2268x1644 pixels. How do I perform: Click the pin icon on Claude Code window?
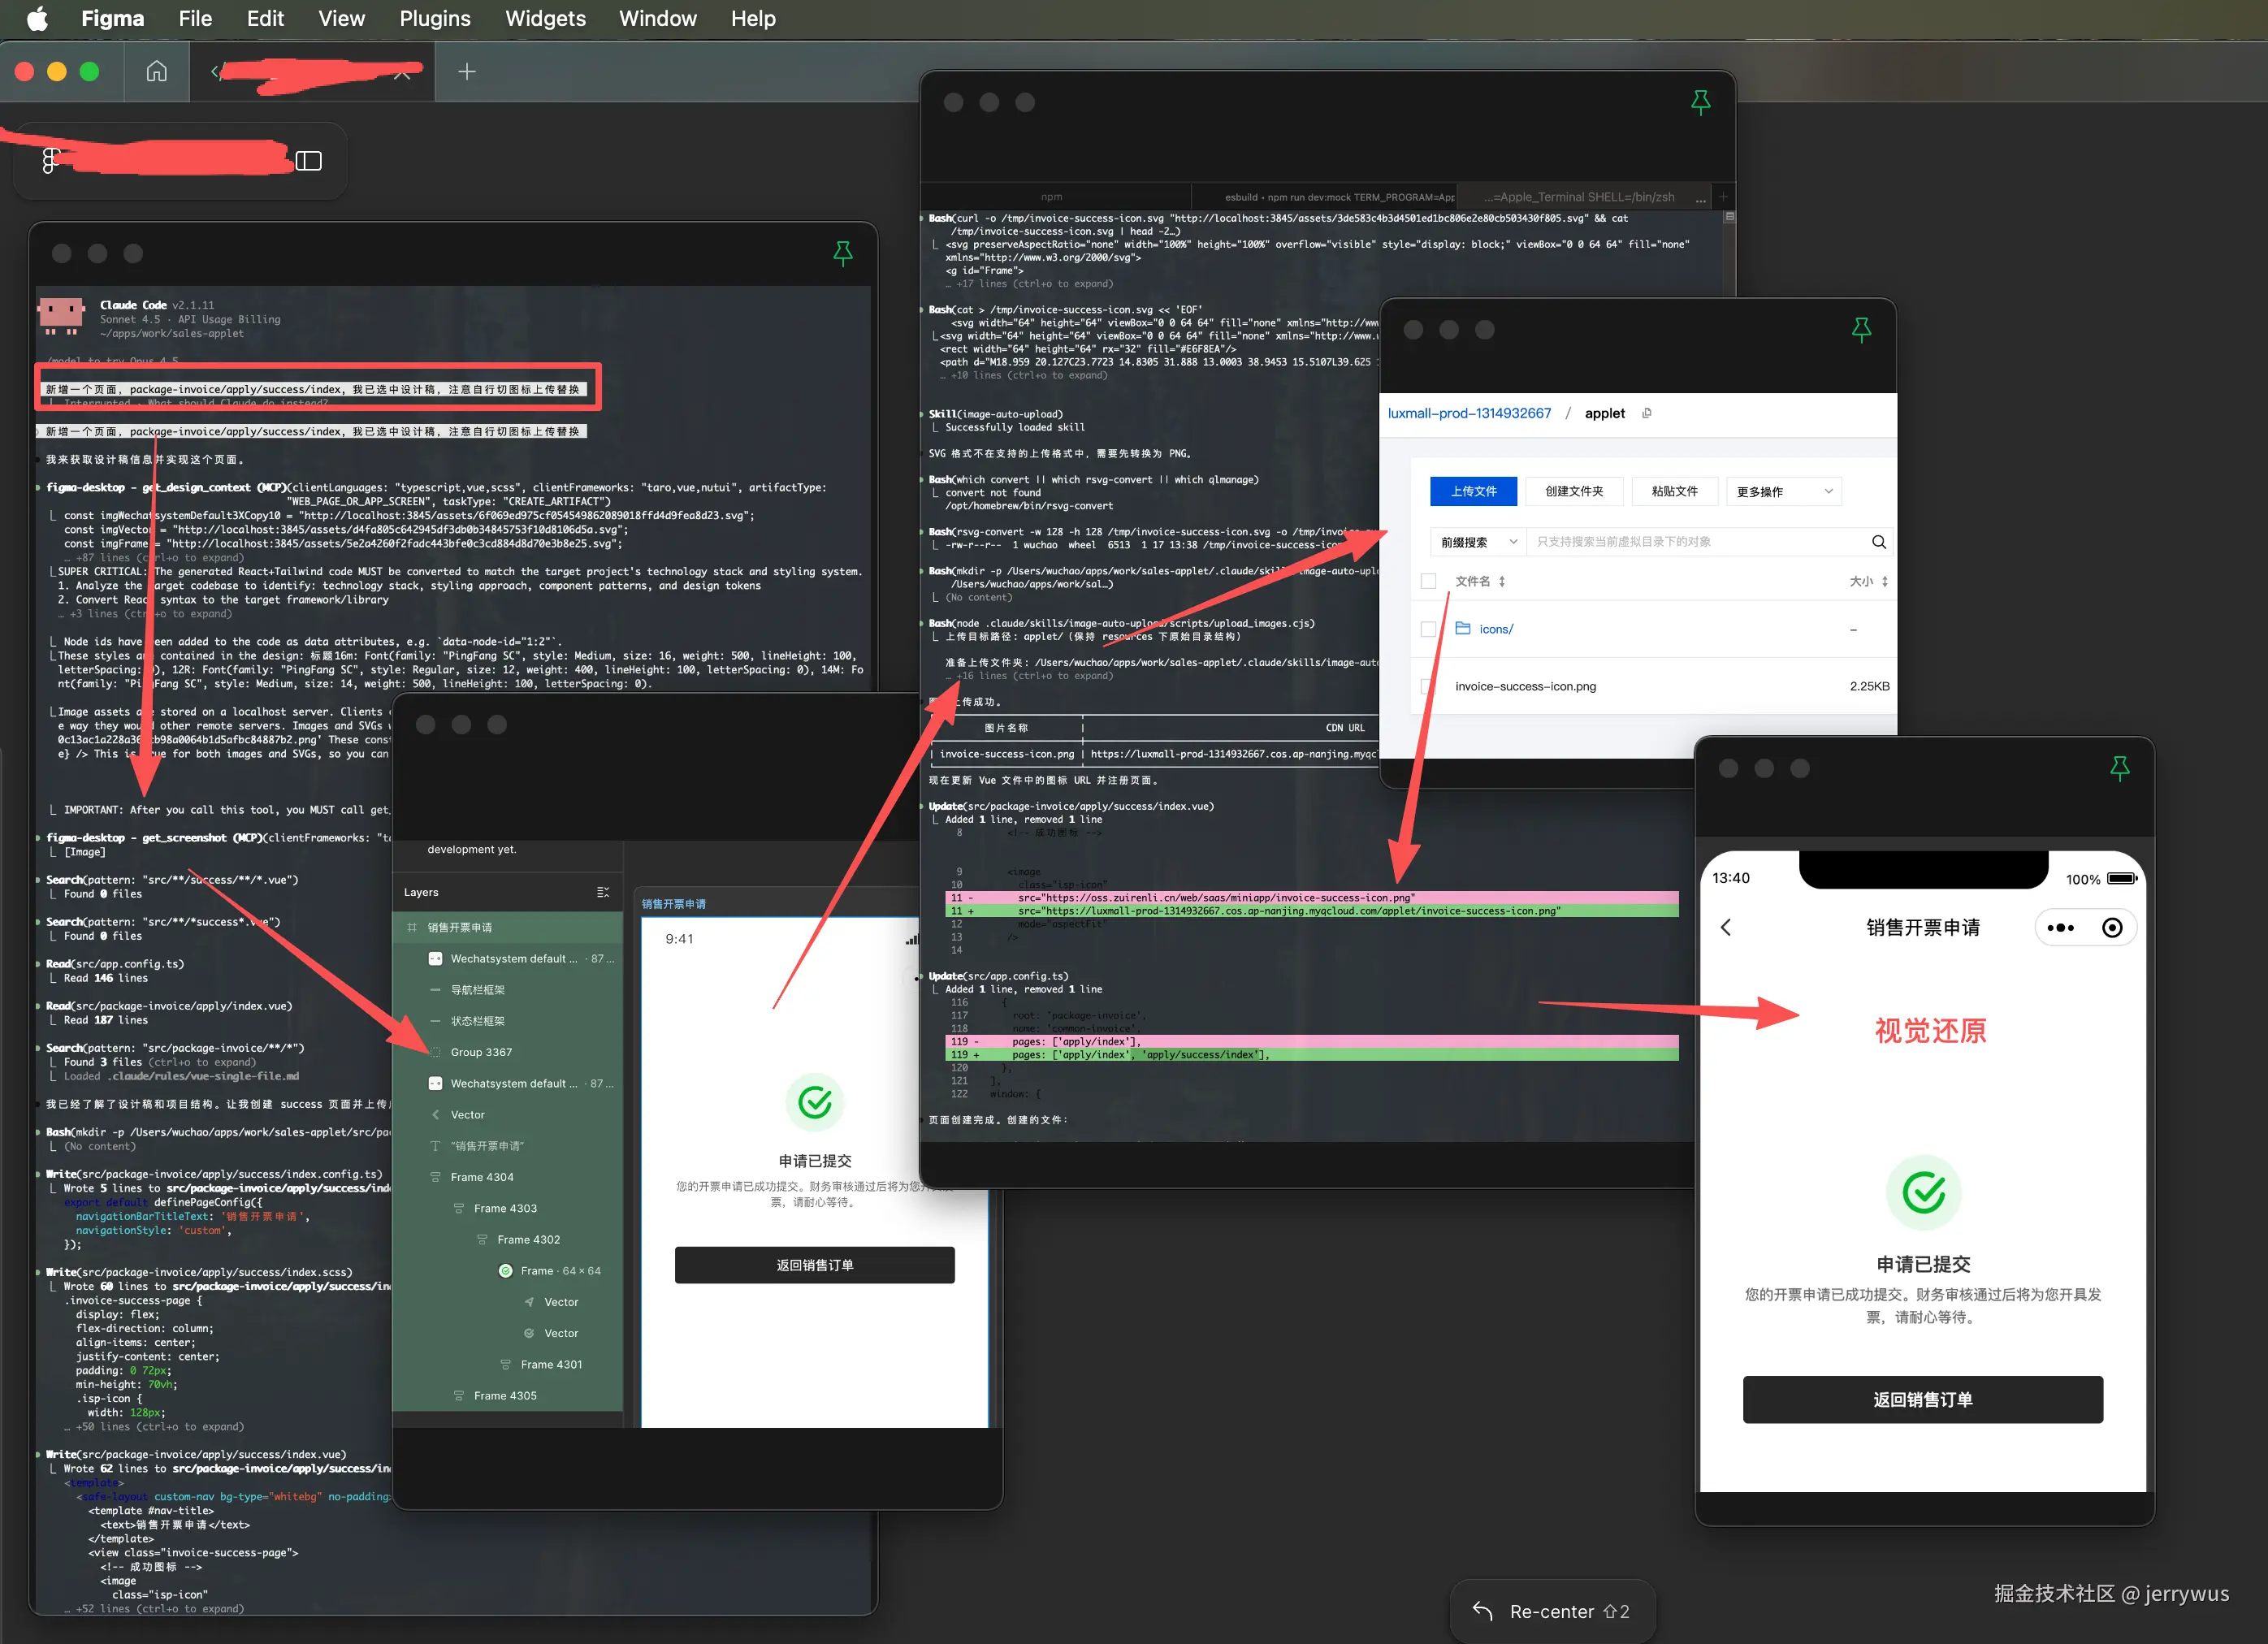point(843,253)
